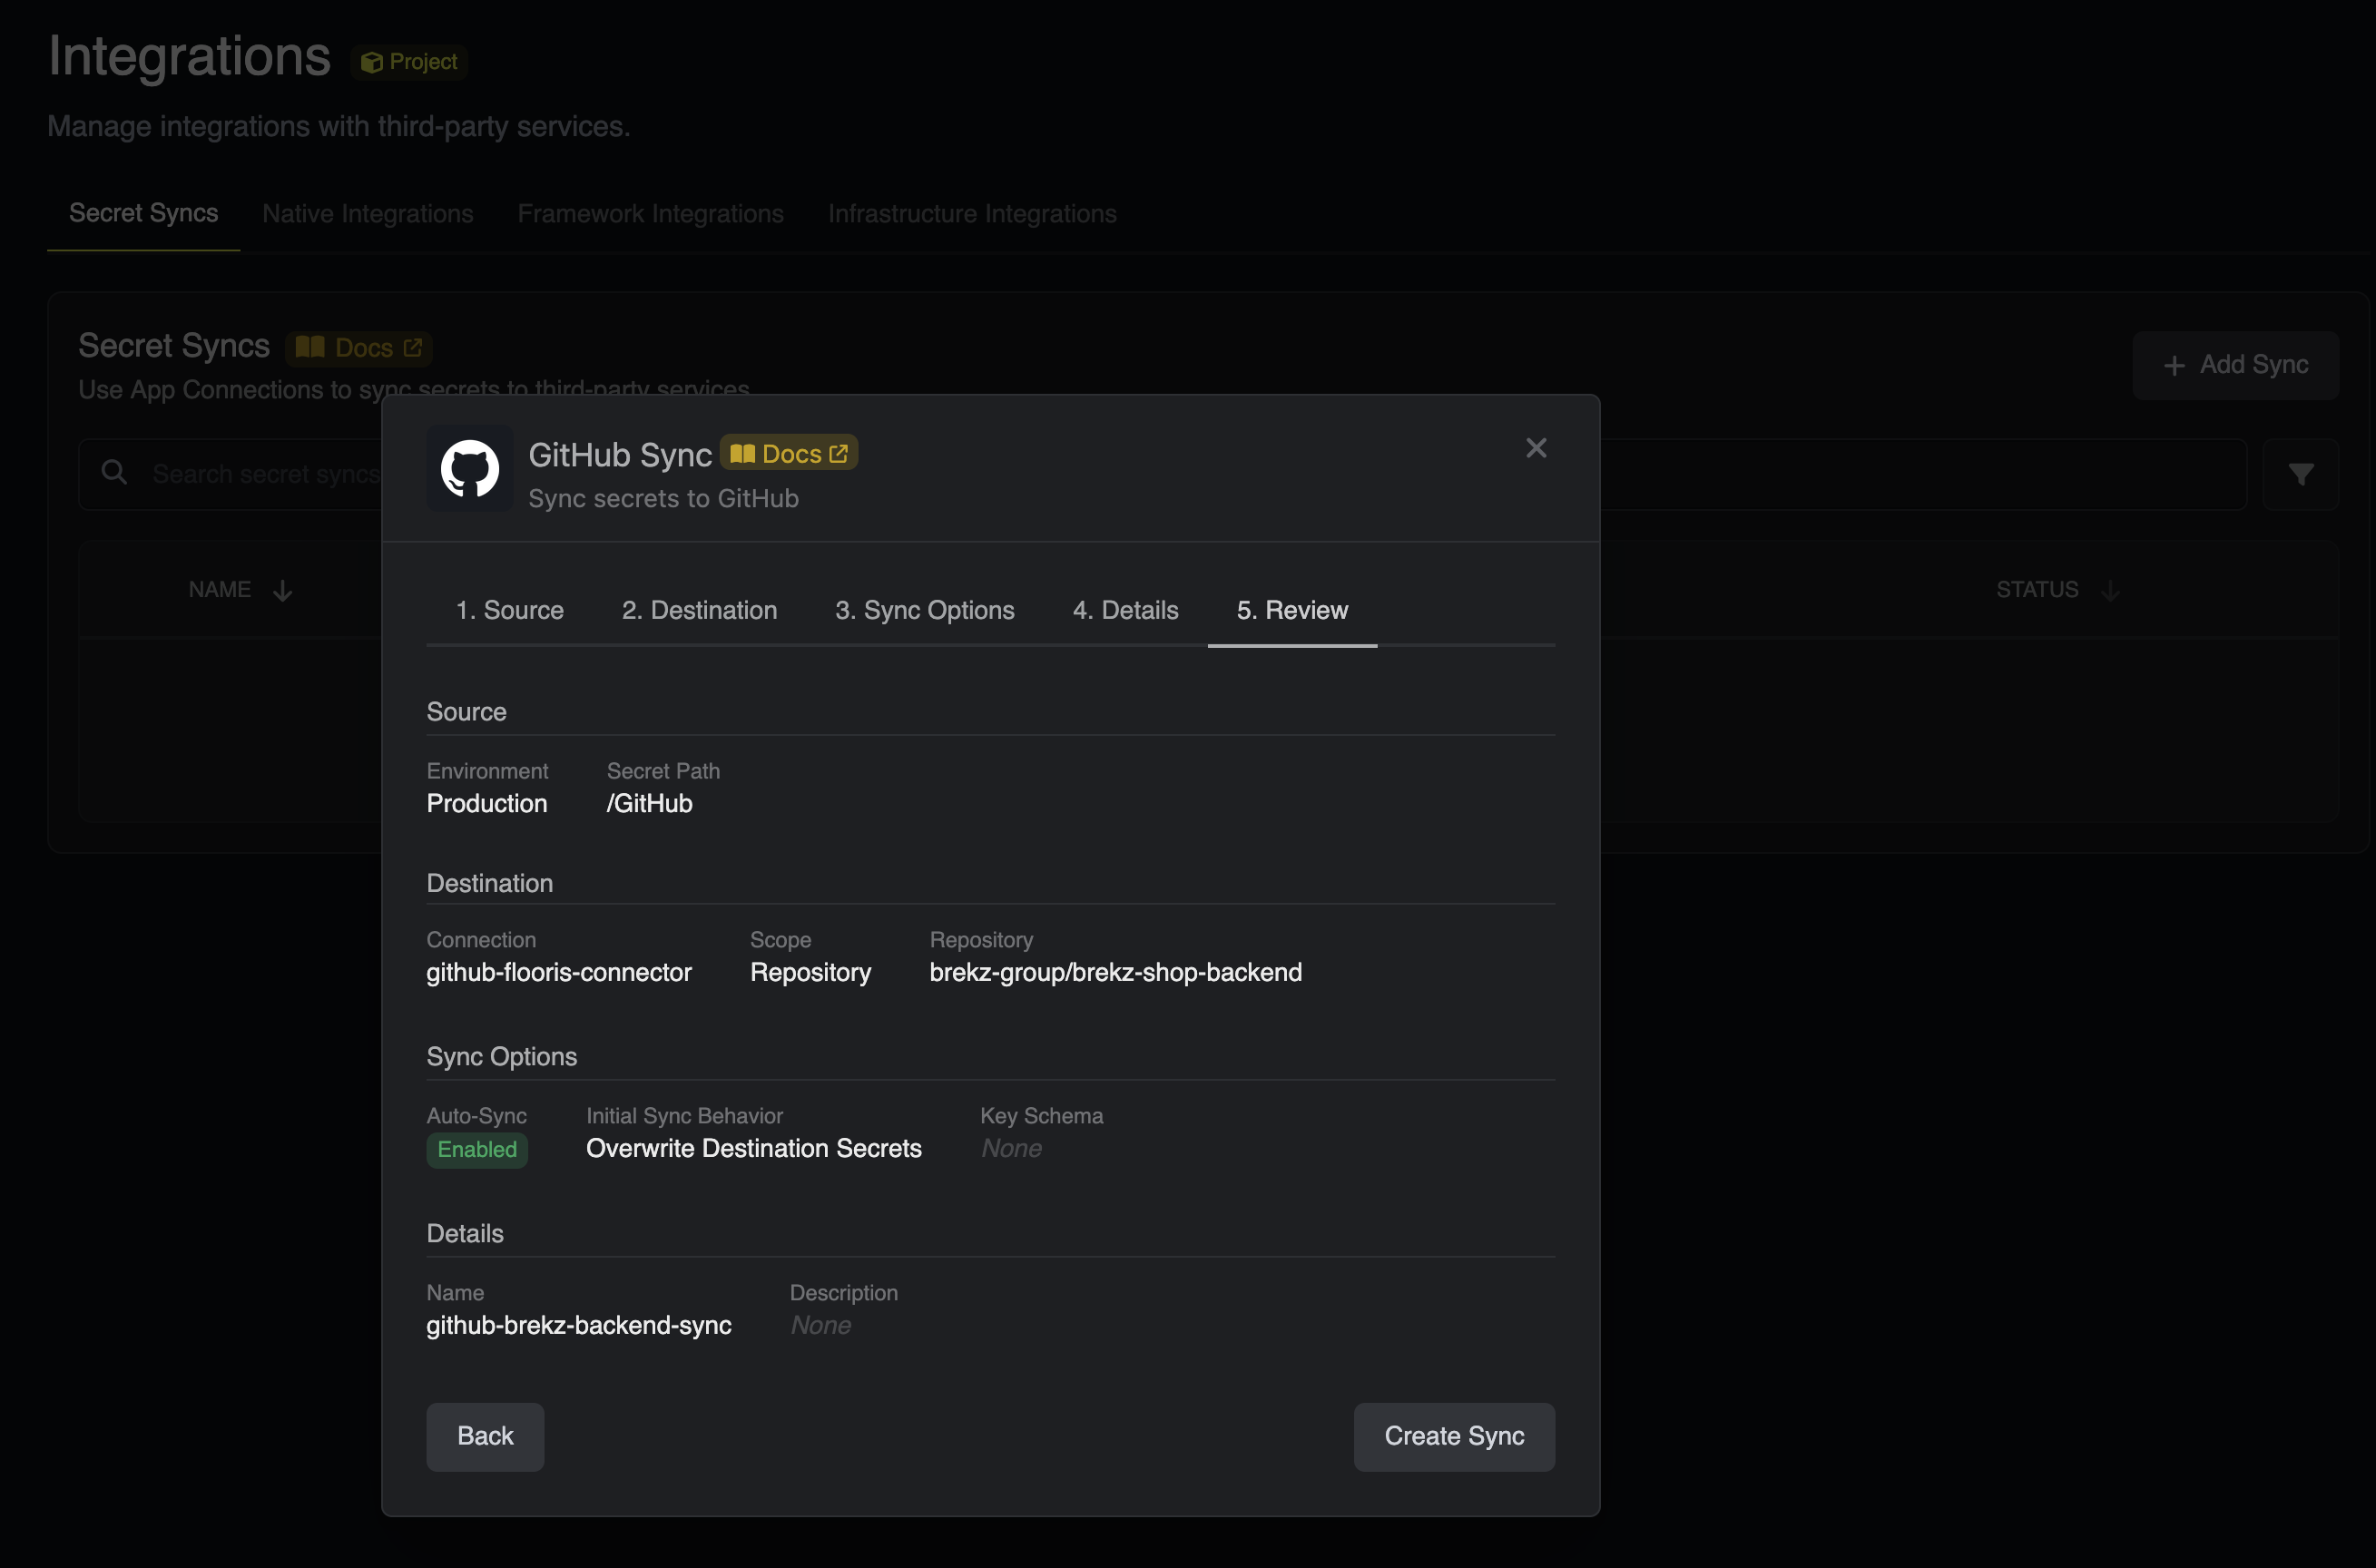Sort by STATUS column arrow
This screenshot has width=2376, height=1568.
click(x=2111, y=591)
